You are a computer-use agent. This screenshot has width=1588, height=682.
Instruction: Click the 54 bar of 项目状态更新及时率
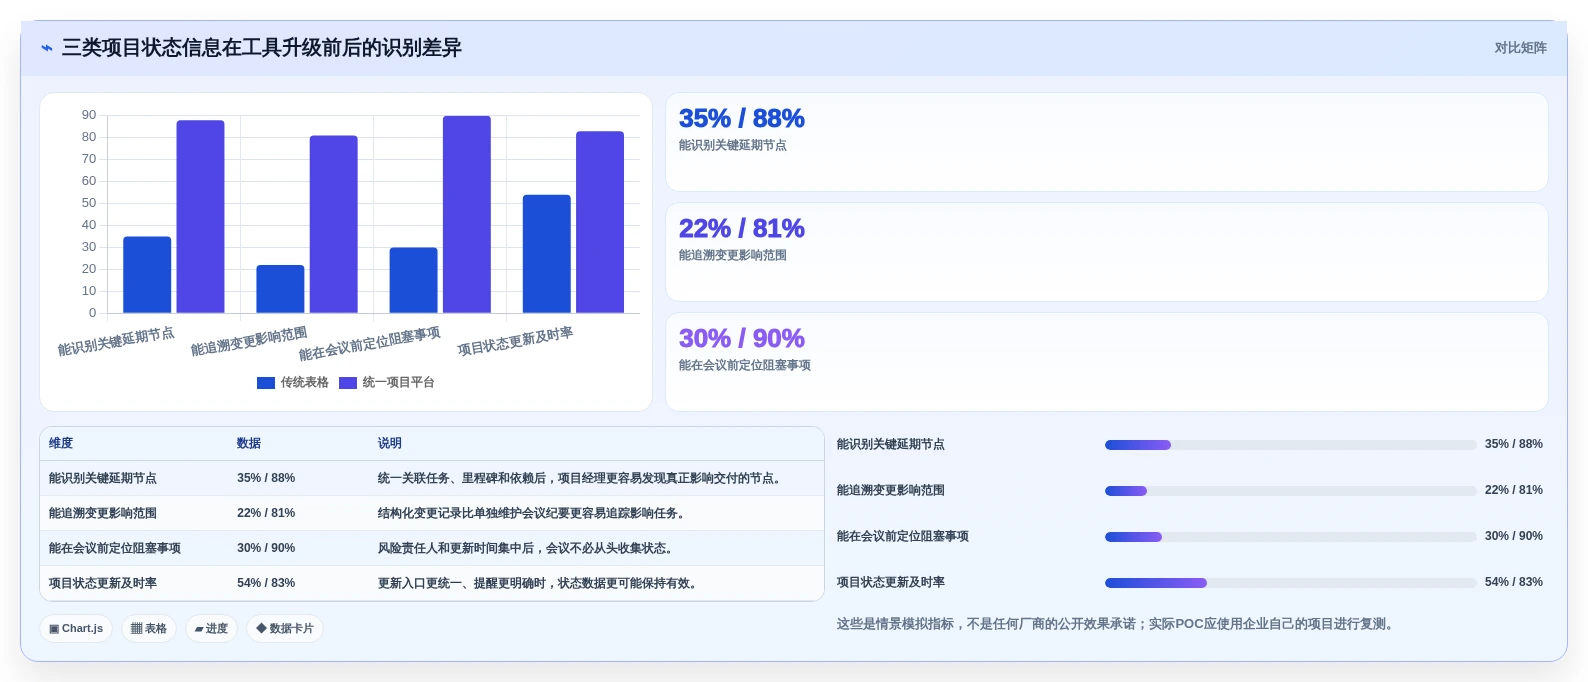(x=547, y=254)
